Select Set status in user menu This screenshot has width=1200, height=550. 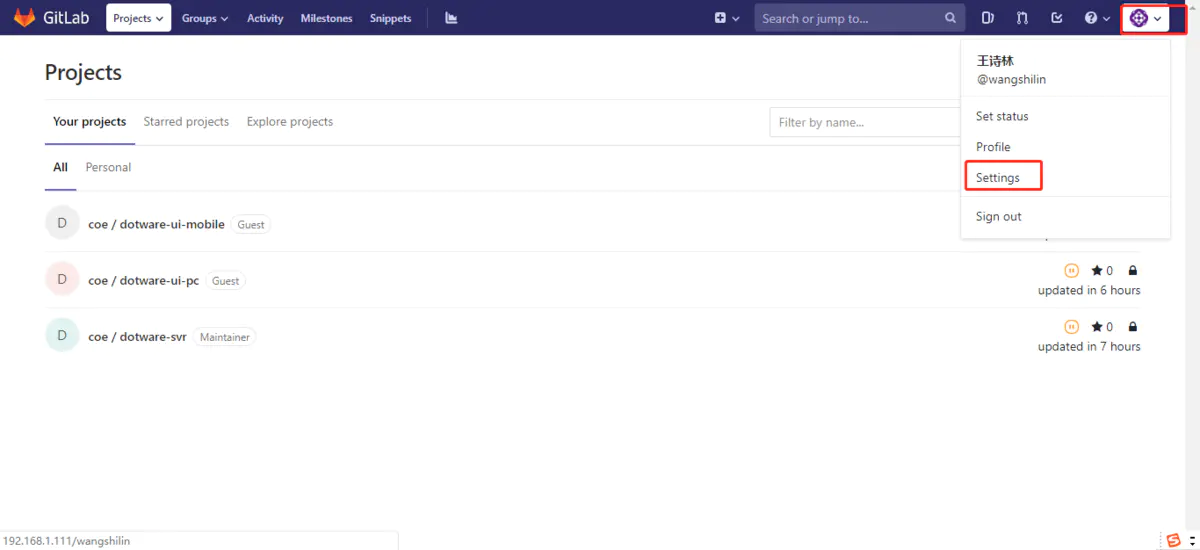pos(1002,116)
